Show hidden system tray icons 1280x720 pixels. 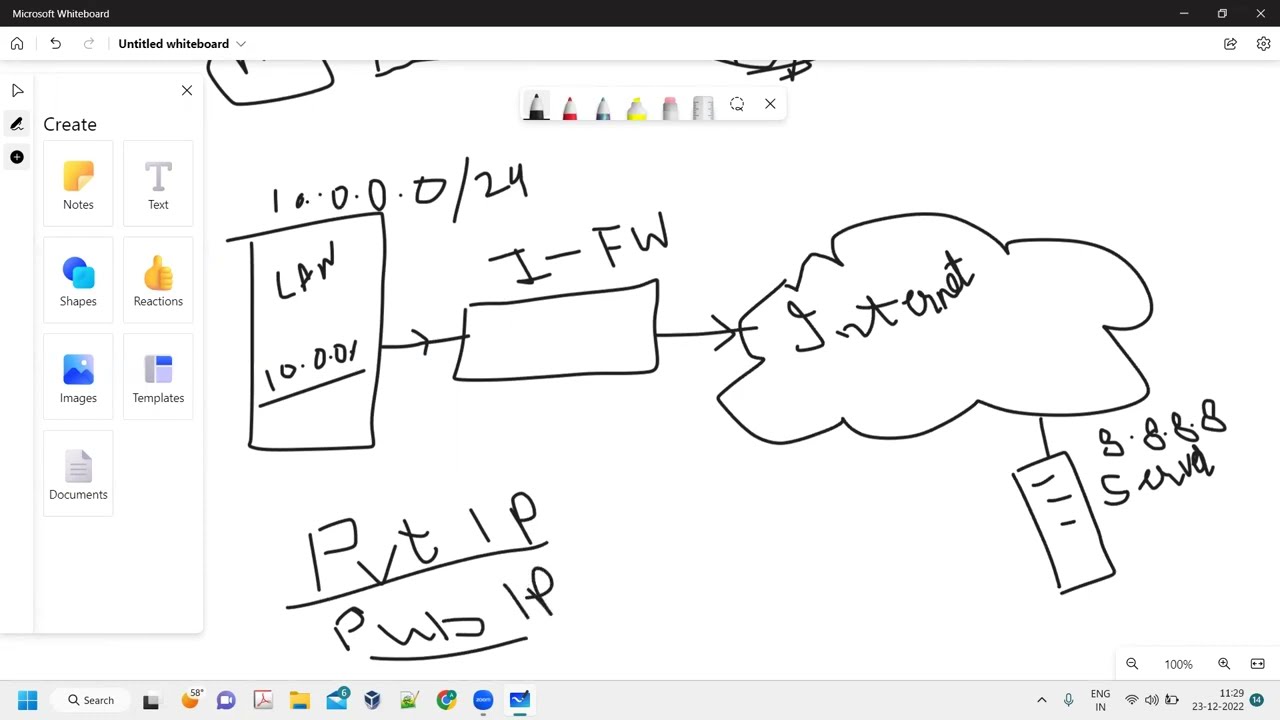point(1041,700)
